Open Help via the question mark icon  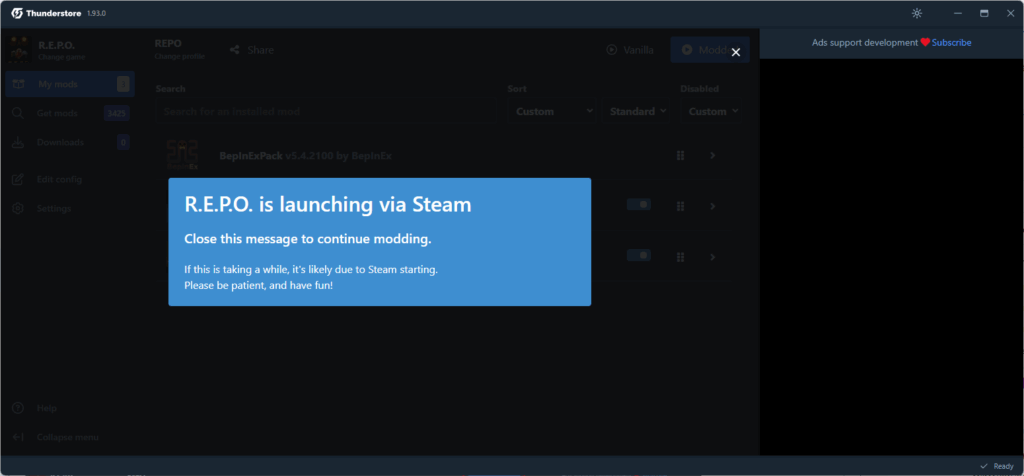18,408
